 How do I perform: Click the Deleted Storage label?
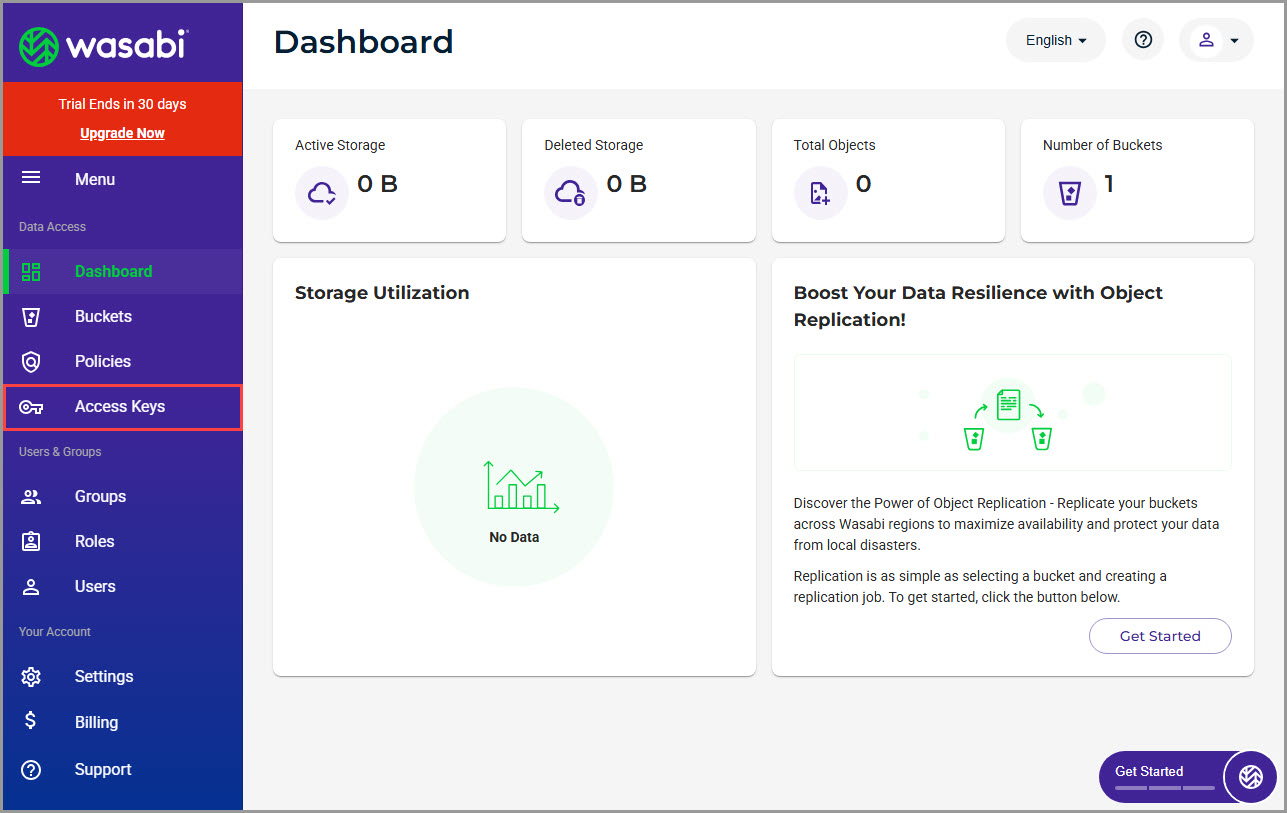pos(594,145)
